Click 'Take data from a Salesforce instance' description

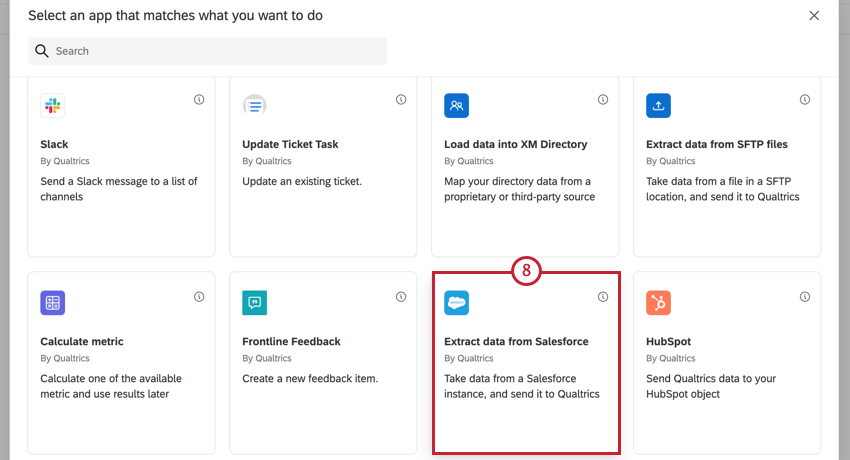[x=521, y=386]
